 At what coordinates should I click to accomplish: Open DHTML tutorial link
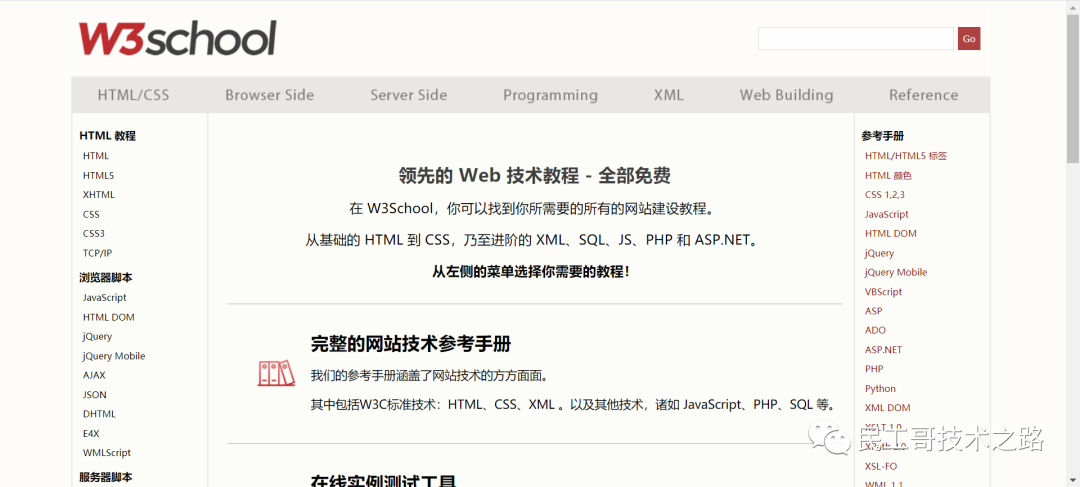99,414
